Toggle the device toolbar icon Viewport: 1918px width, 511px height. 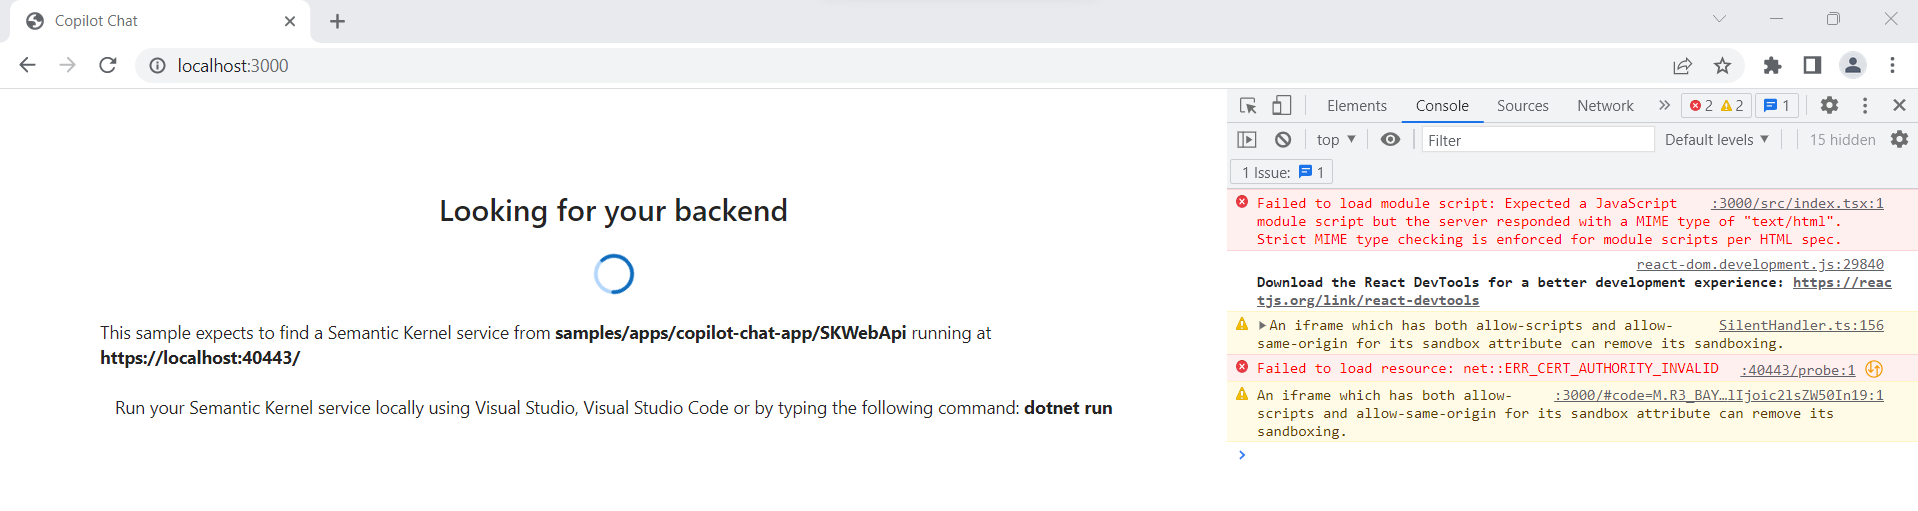1281,105
